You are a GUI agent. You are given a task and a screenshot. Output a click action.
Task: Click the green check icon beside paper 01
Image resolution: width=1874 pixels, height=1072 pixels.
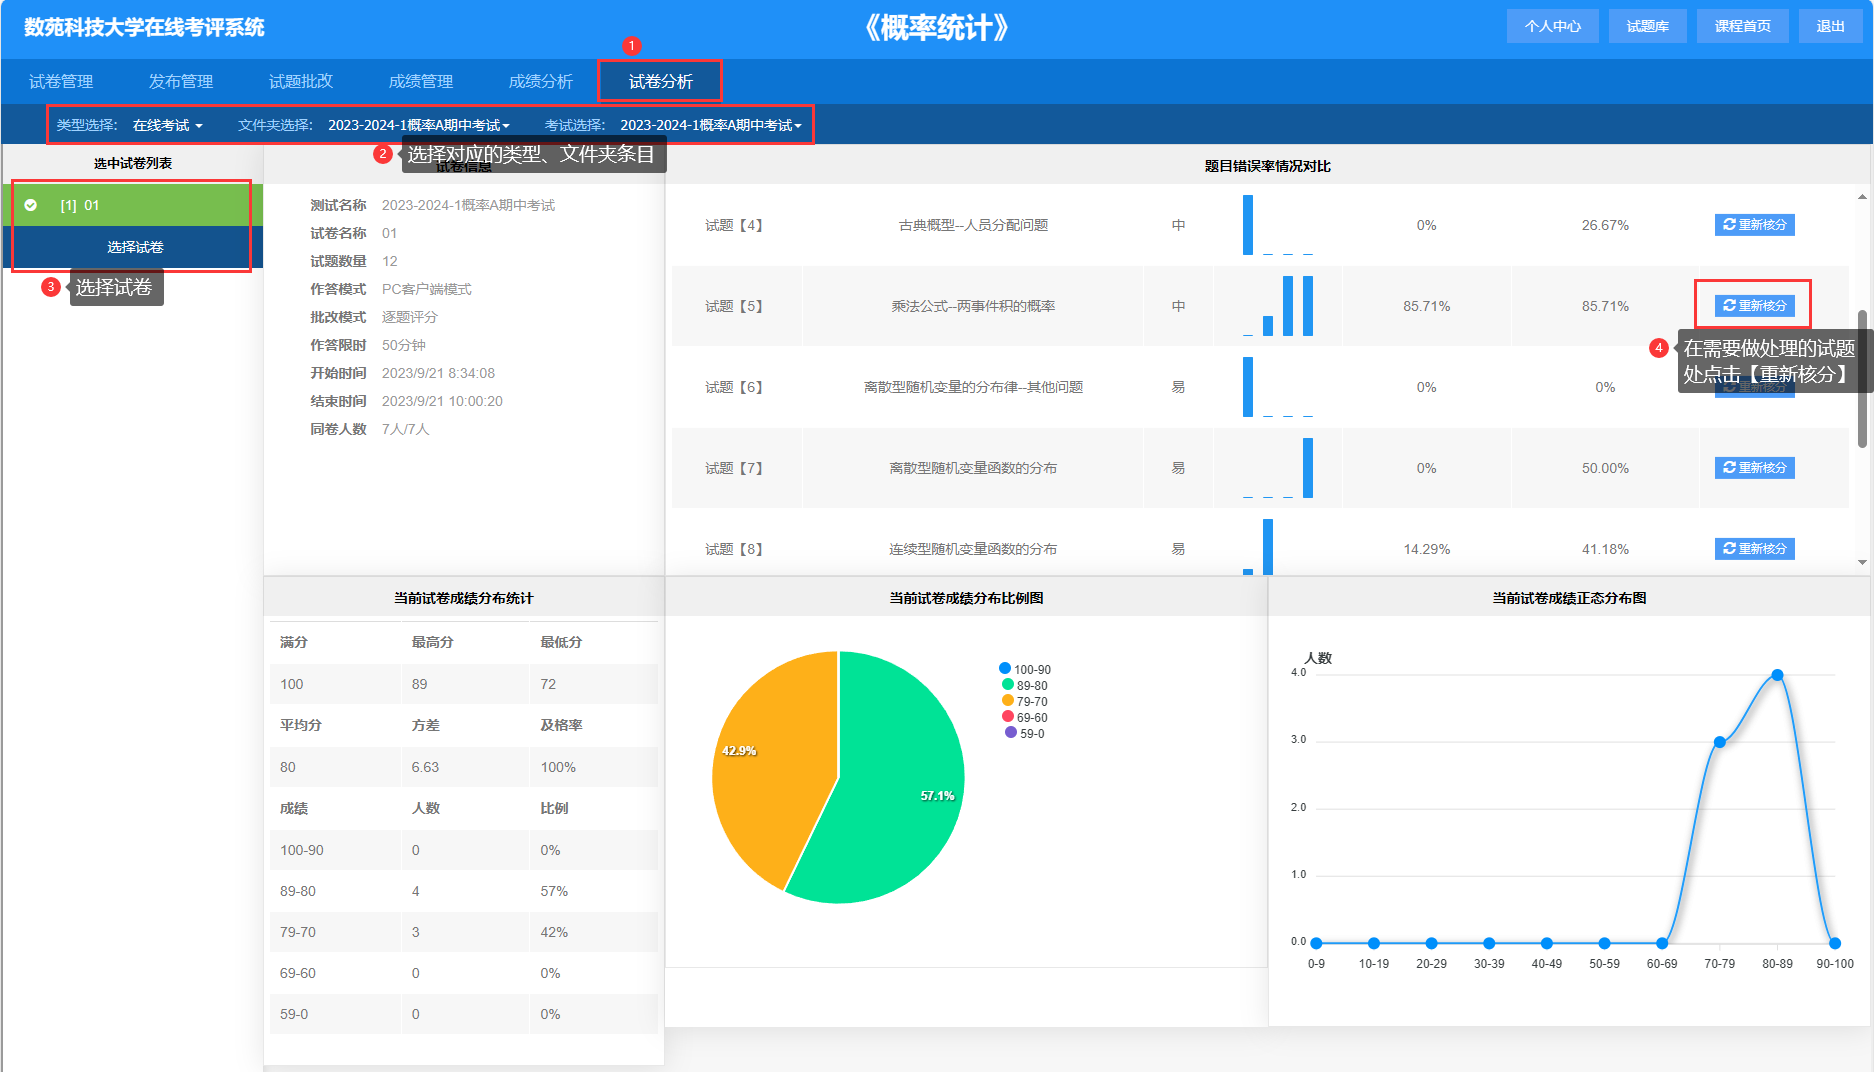pyautogui.click(x=31, y=205)
